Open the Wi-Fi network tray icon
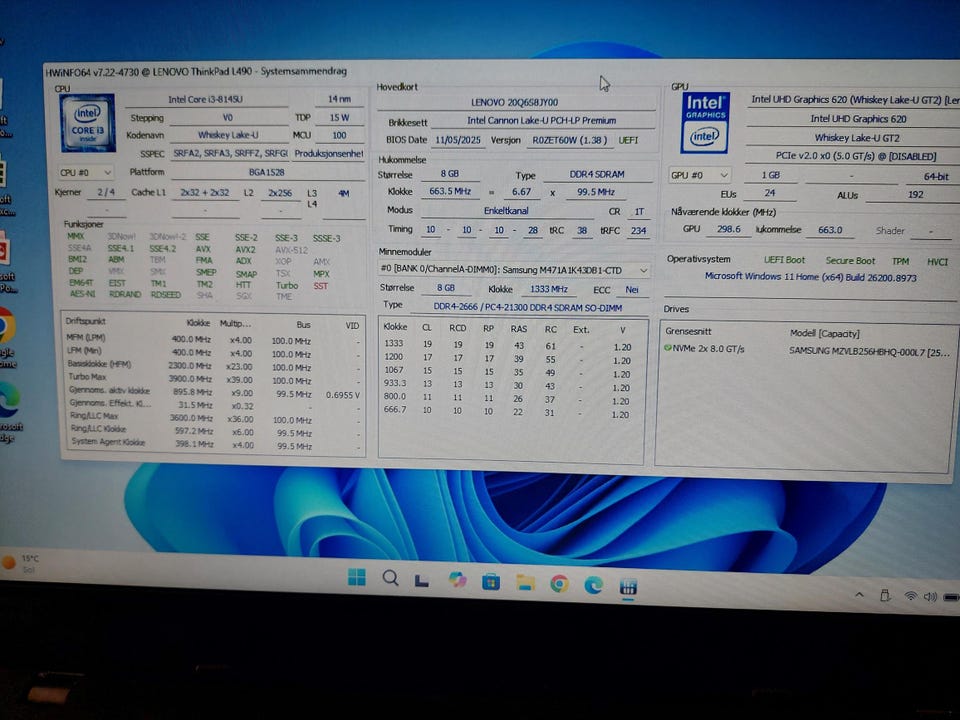The height and width of the screenshot is (720, 960). [911, 596]
